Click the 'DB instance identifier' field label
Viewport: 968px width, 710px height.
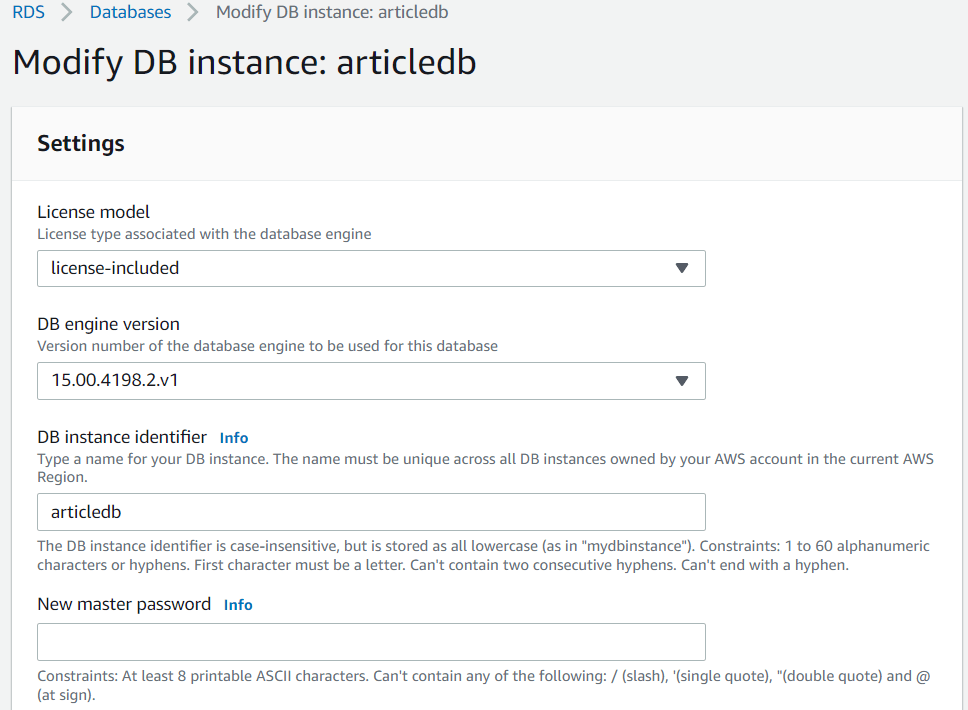[122, 437]
